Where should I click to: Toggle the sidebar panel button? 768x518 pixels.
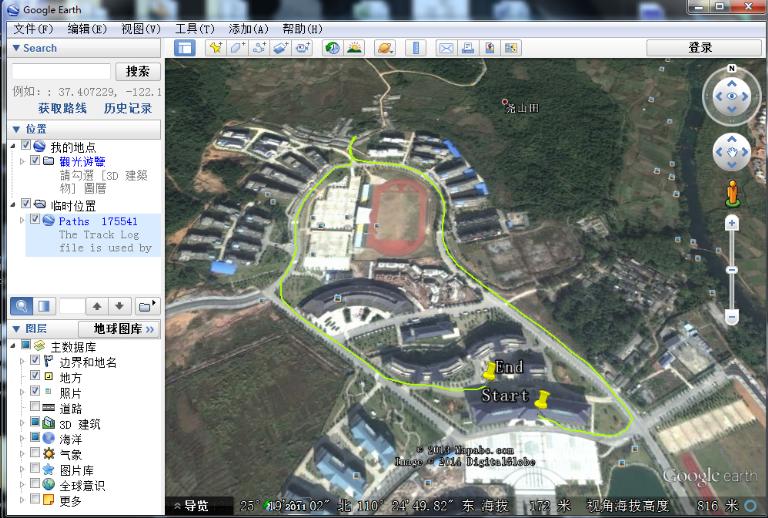185,48
